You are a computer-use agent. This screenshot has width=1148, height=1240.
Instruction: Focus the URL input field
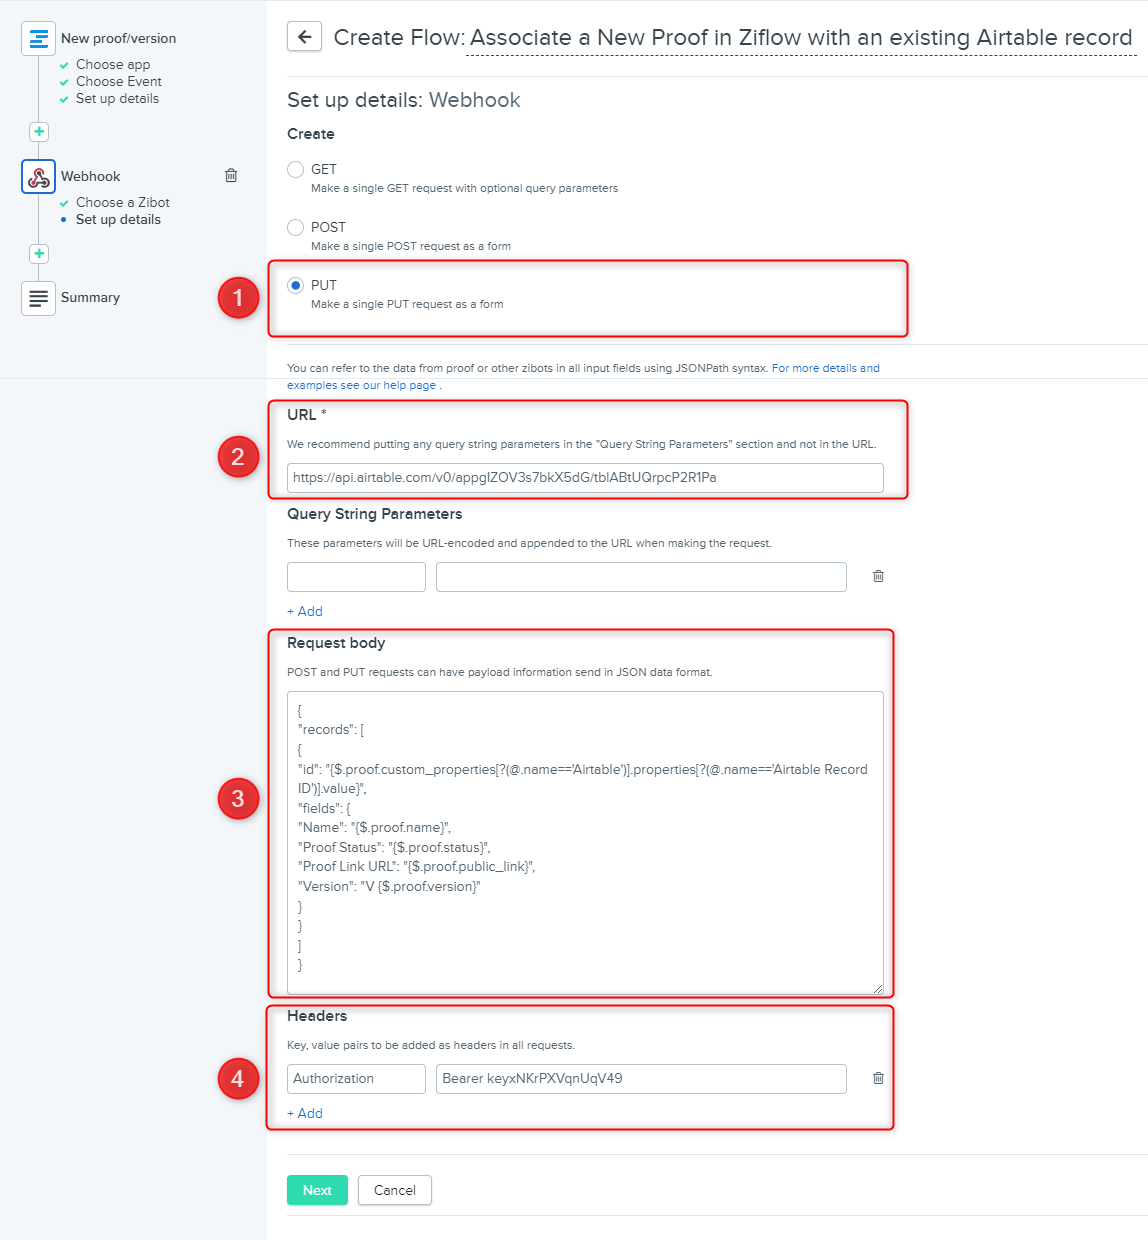585,478
